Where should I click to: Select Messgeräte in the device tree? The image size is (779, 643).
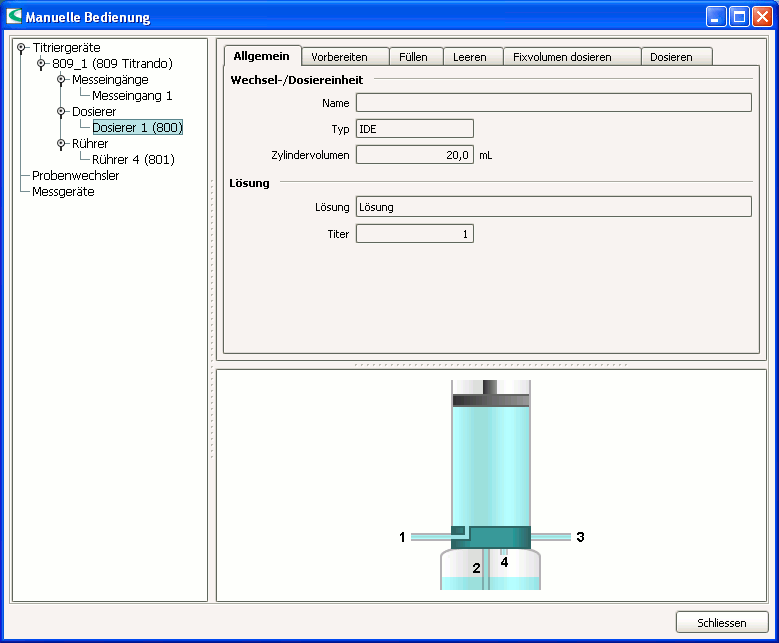coord(63,192)
